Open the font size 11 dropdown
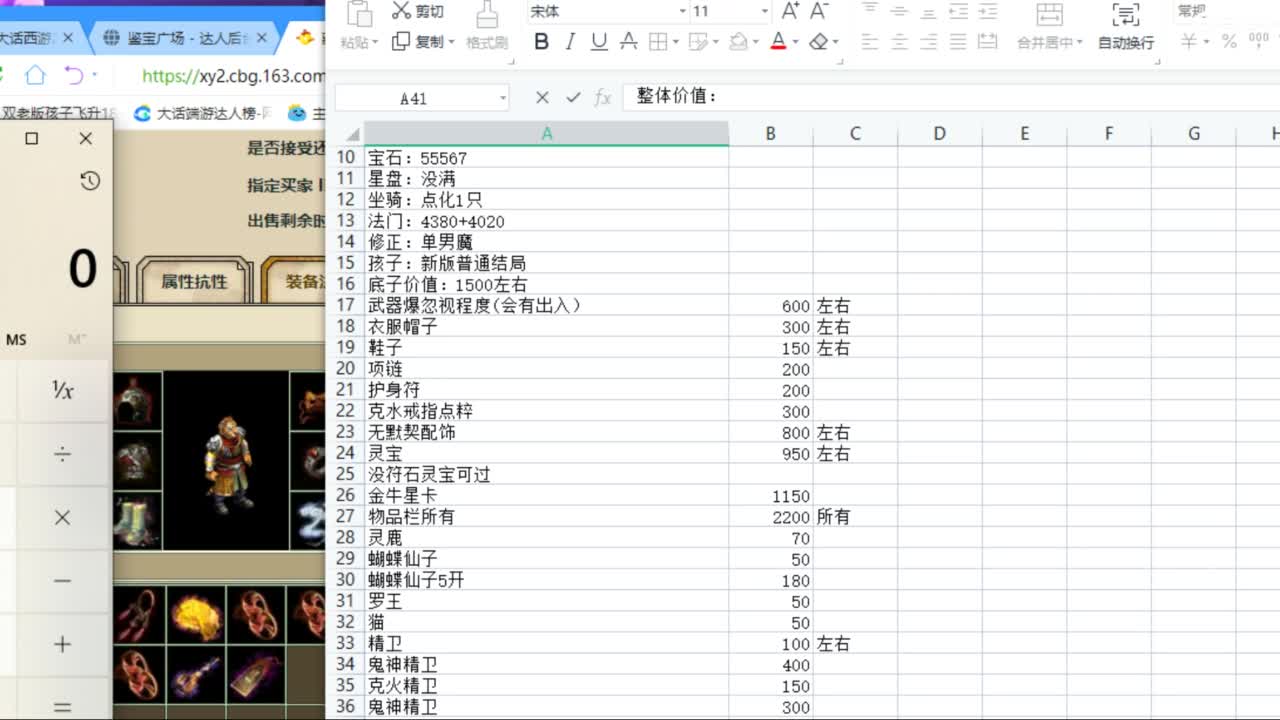Screen dimensions: 1280x720 (765, 11)
